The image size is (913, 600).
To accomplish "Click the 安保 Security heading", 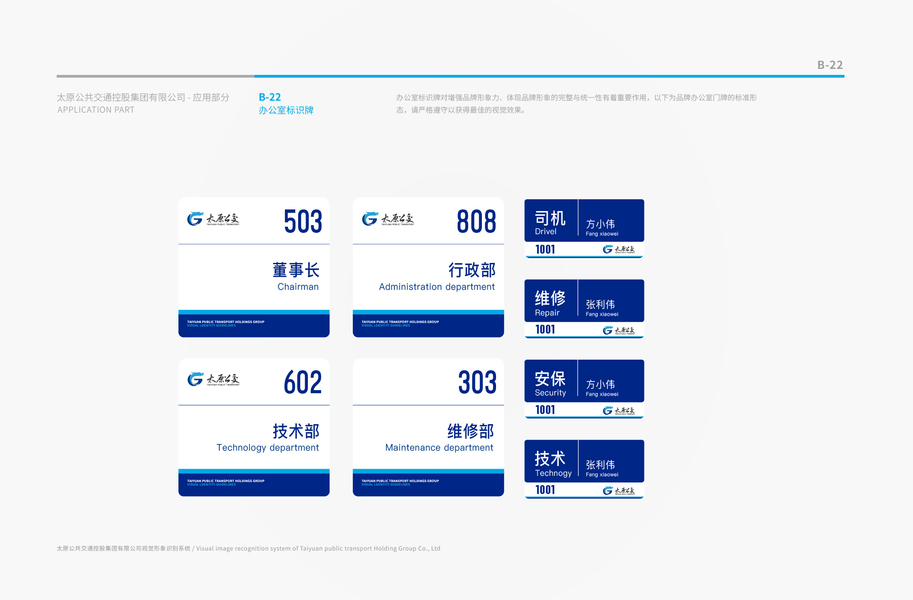I will click(x=550, y=384).
